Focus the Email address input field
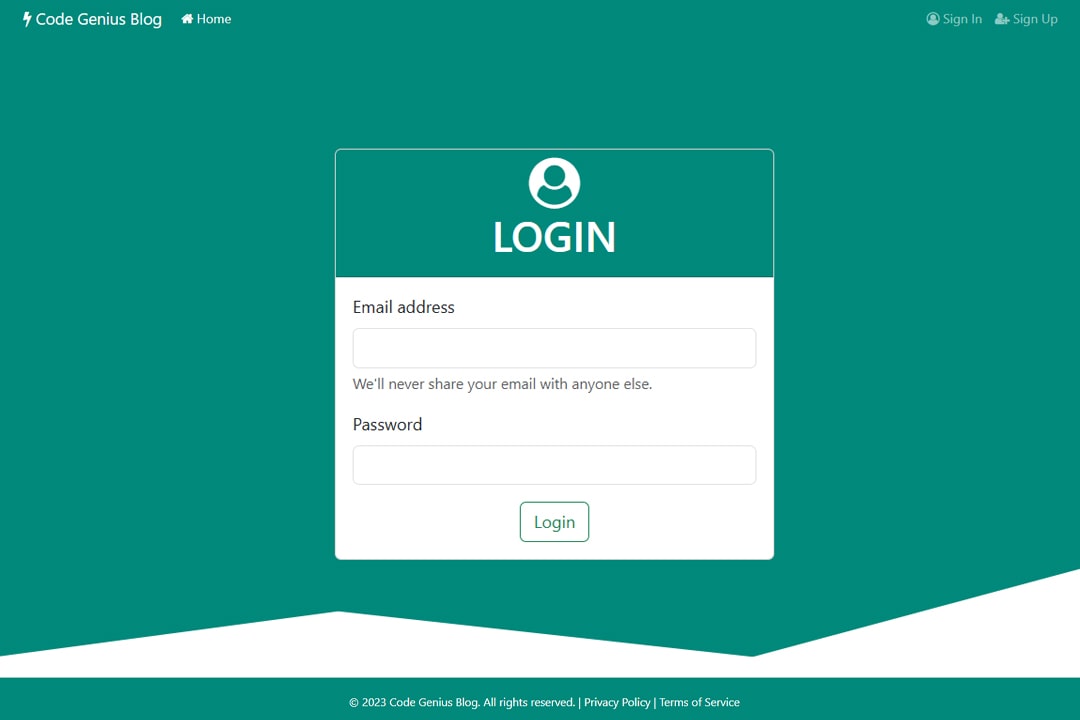 554,348
